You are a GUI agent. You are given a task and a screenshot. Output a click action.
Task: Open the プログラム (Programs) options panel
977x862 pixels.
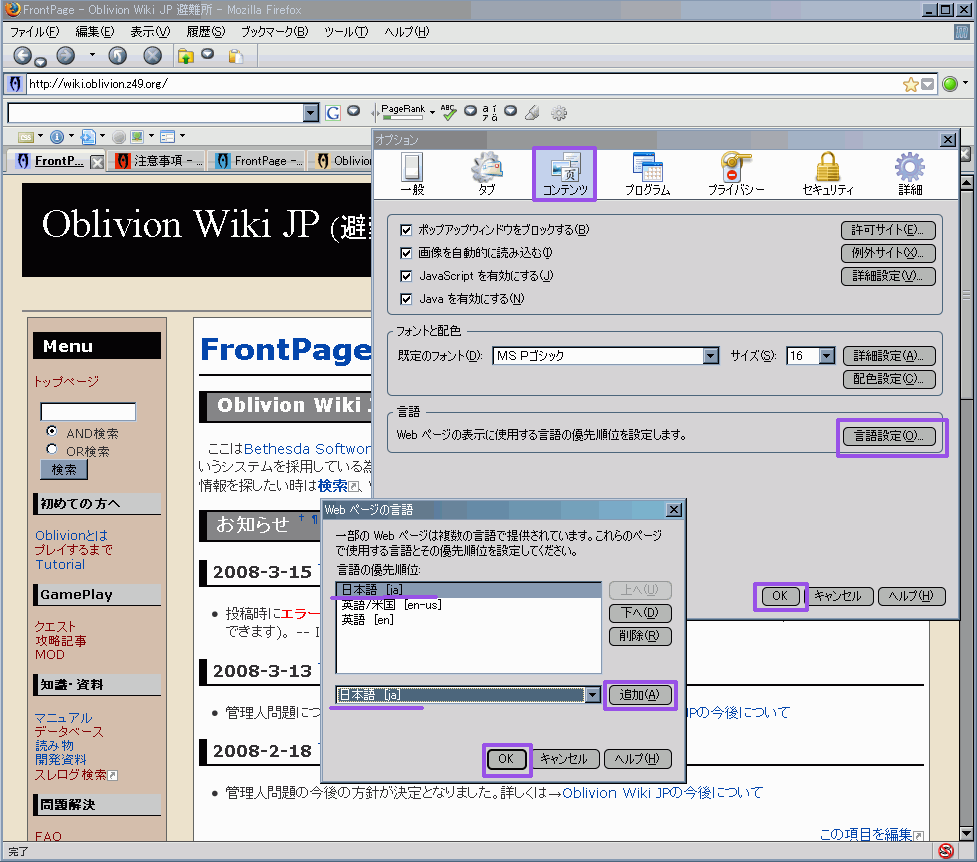pos(647,173)
